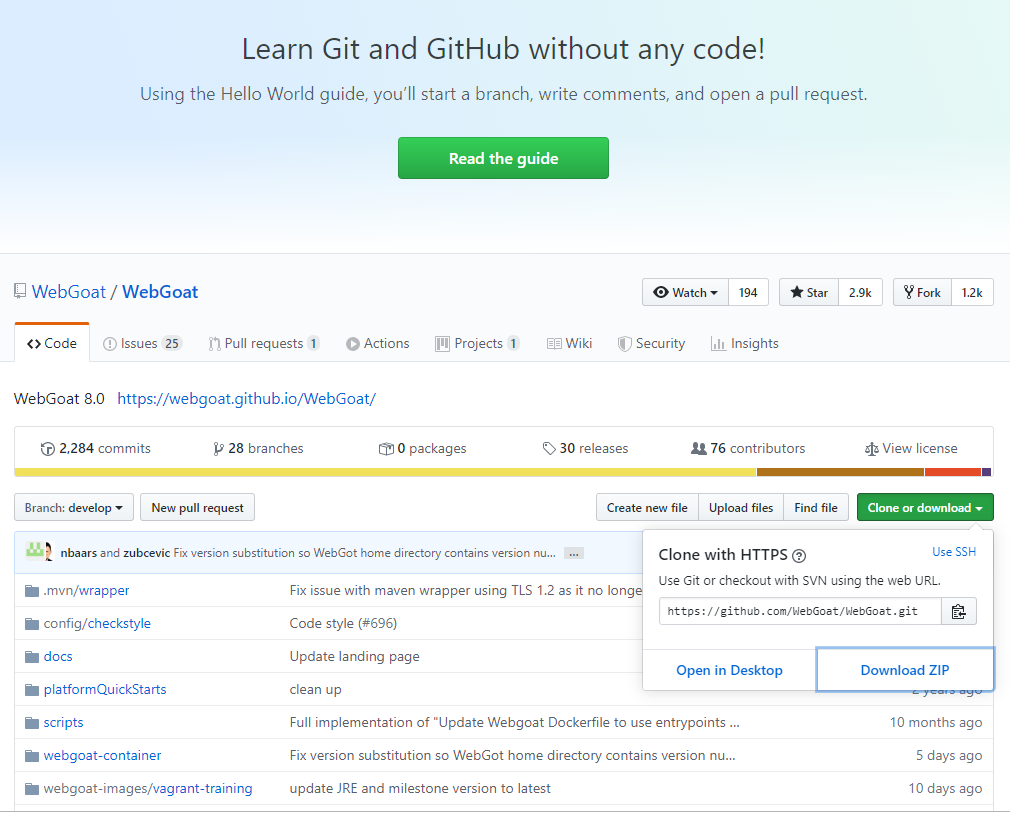Viewport: 1010px width, 813px height.
Task: Click the license scale icon
Action: click(x=872, y=449)
